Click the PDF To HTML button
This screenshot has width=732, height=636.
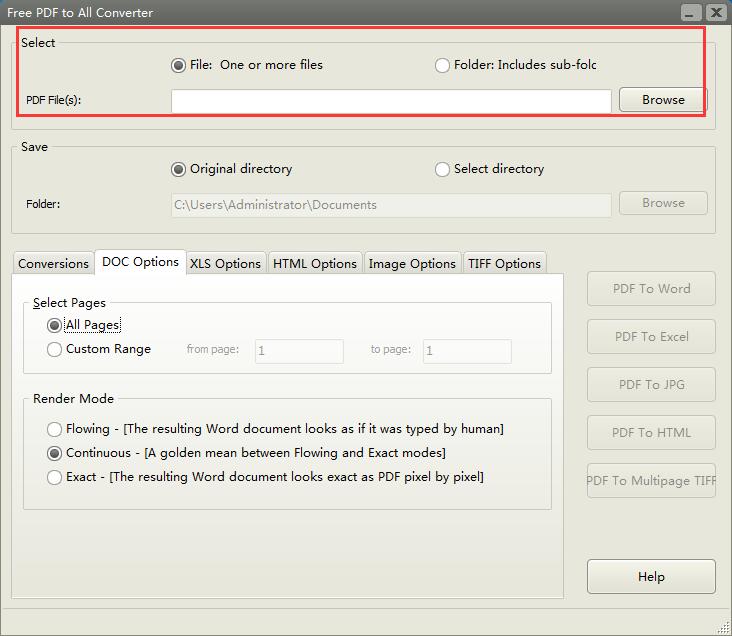651,433
